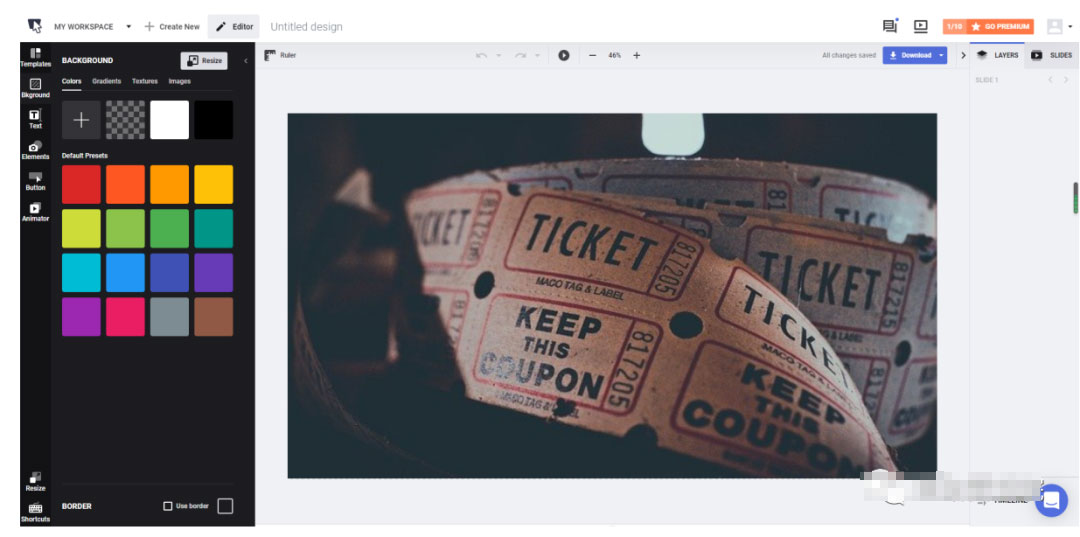Play the design preview
Viewport: 1080px width, 537px height.
563,55
